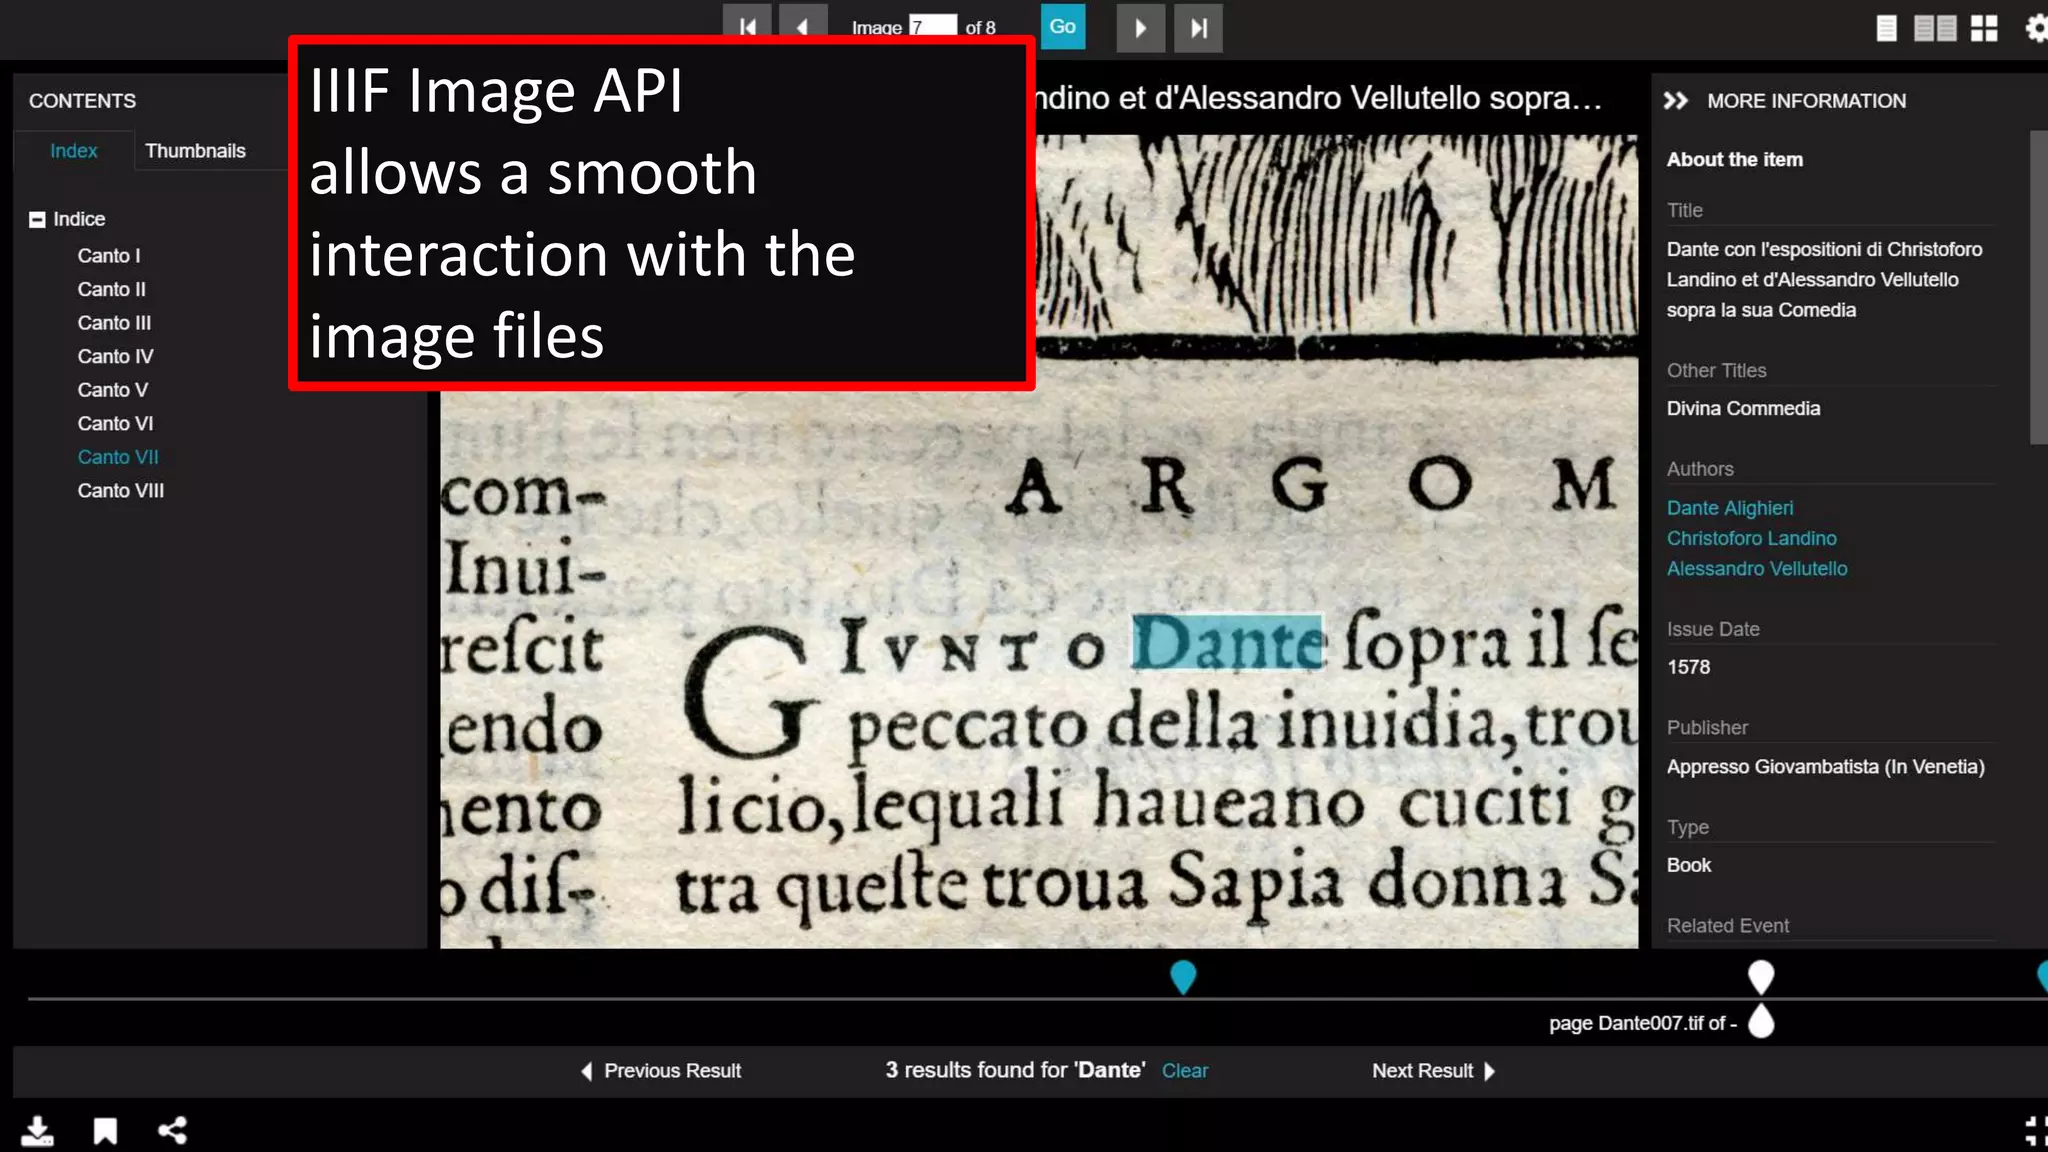Select Canto III in index
This screenshot has height=1152, width=2048.
pyautogui.click(x=115, y=323)
